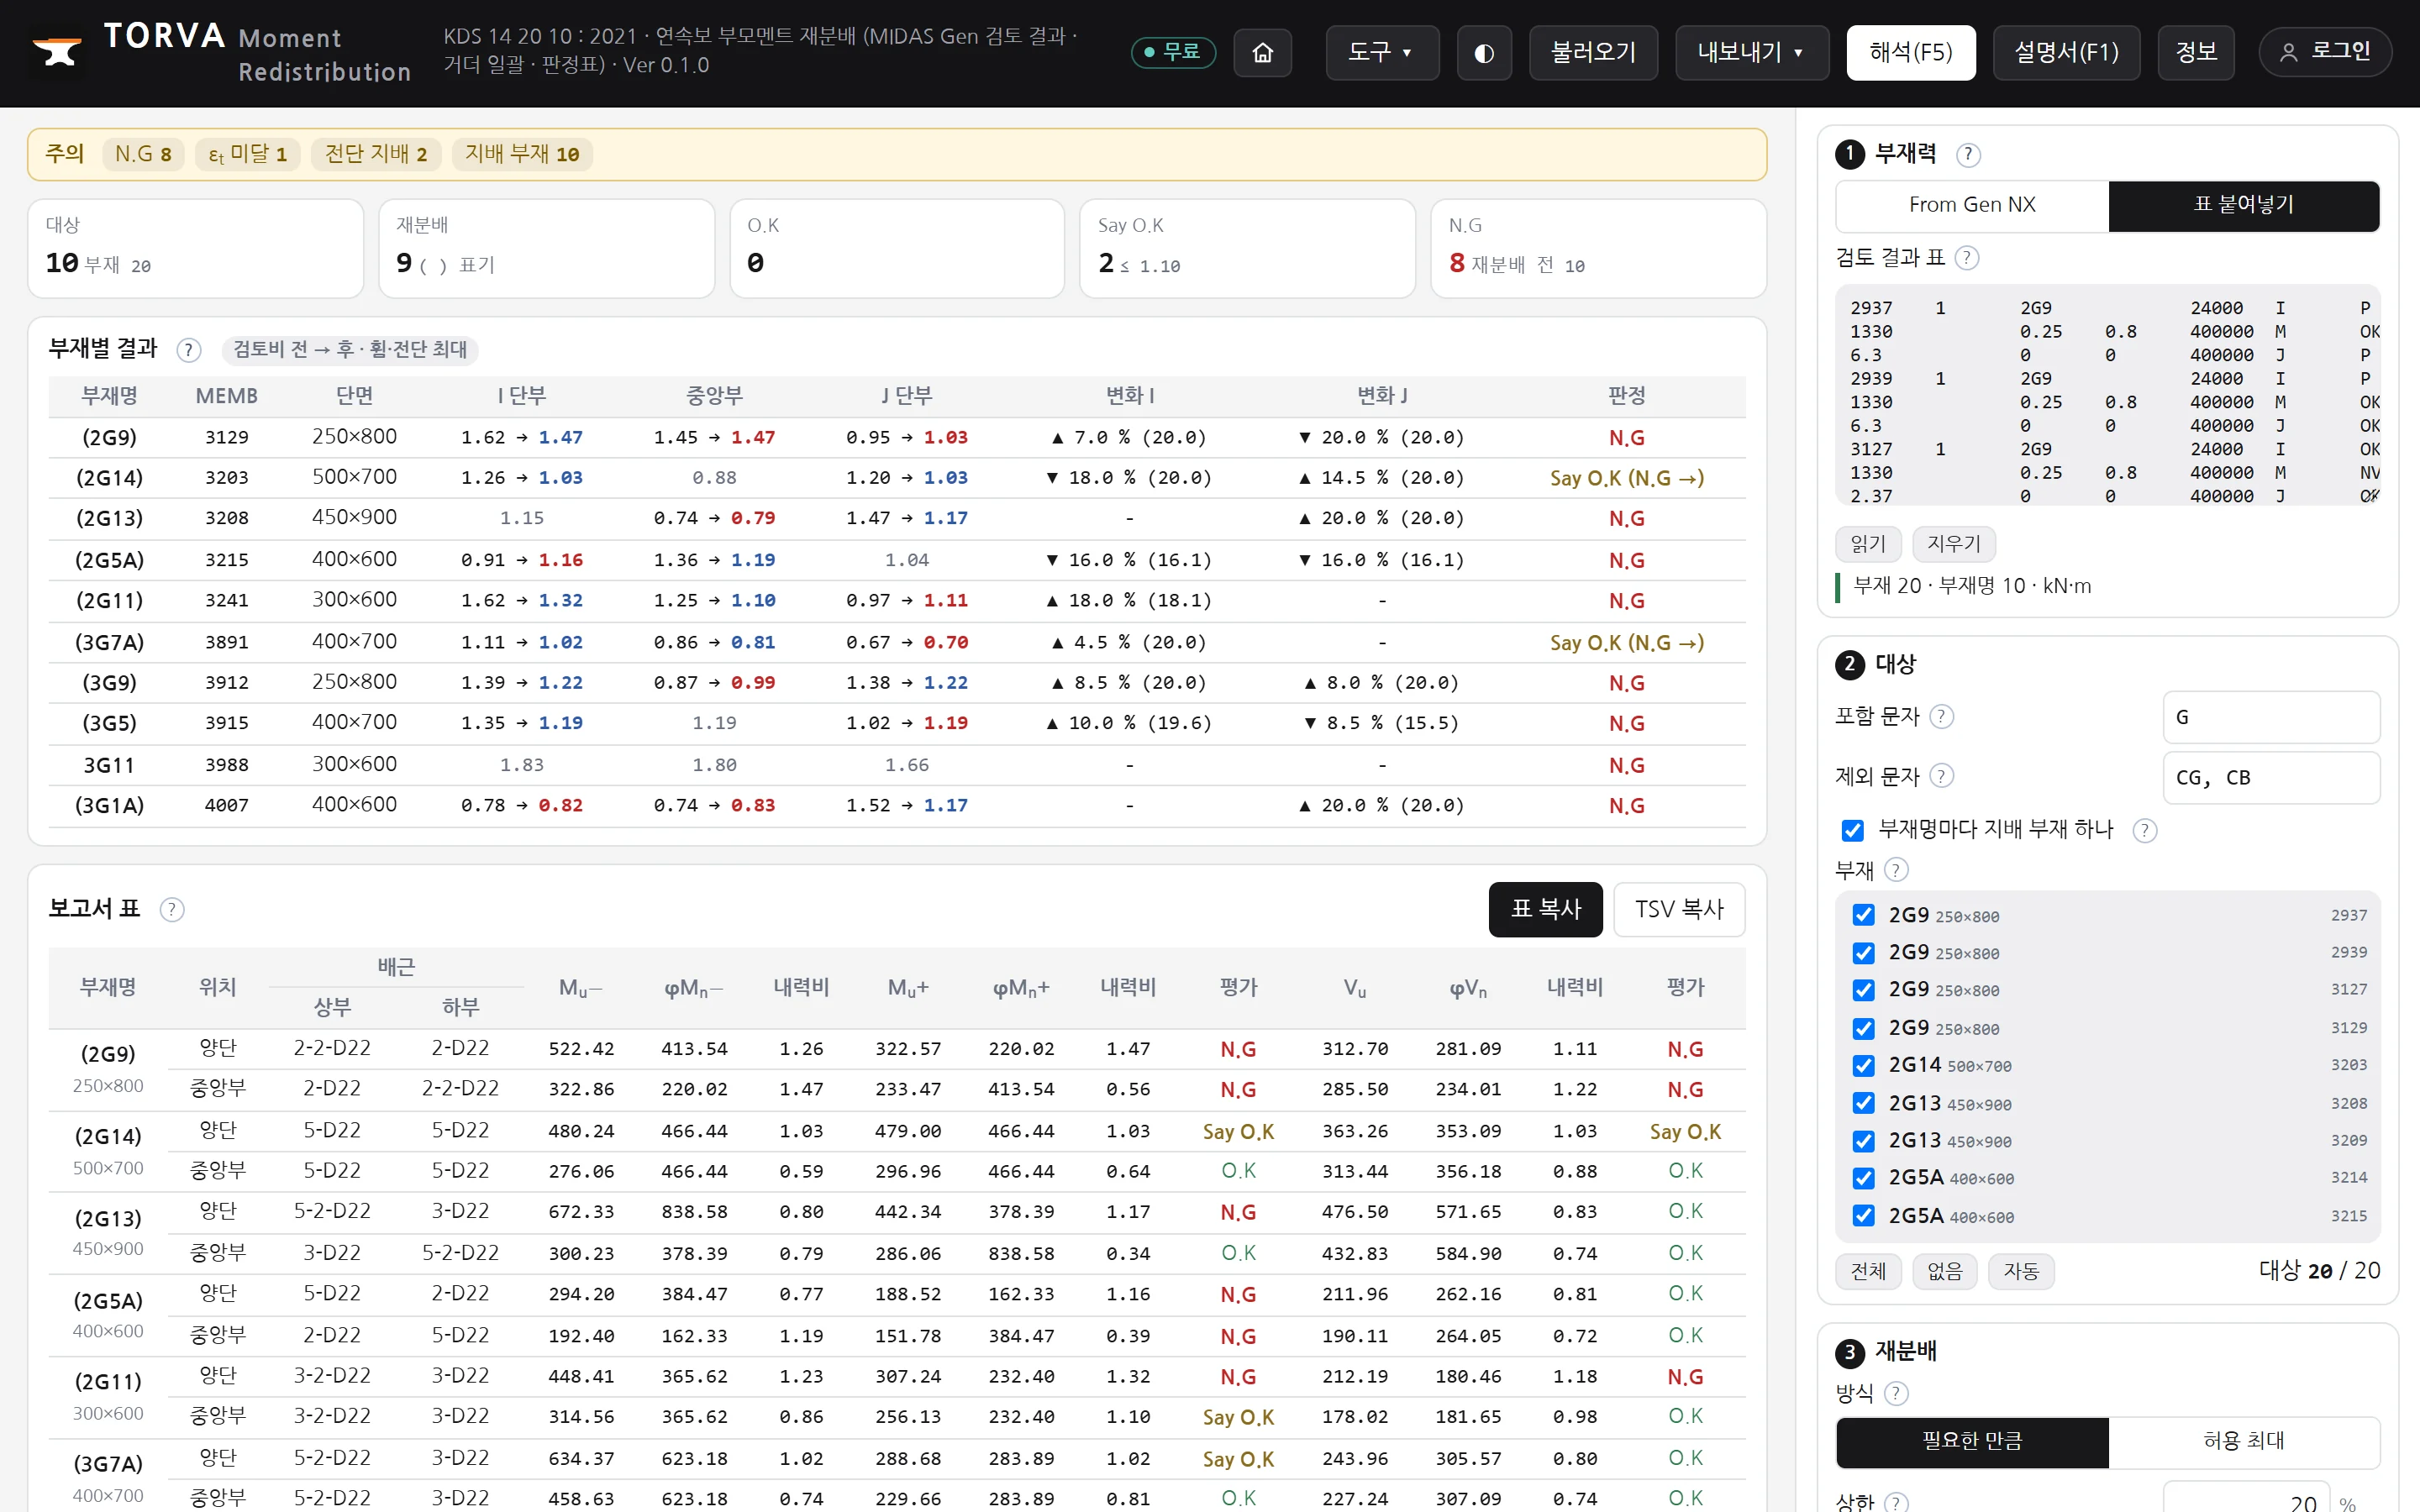Uncheck 부재명마다 지배 부재 하나 checkbox

click(1852, 830)
